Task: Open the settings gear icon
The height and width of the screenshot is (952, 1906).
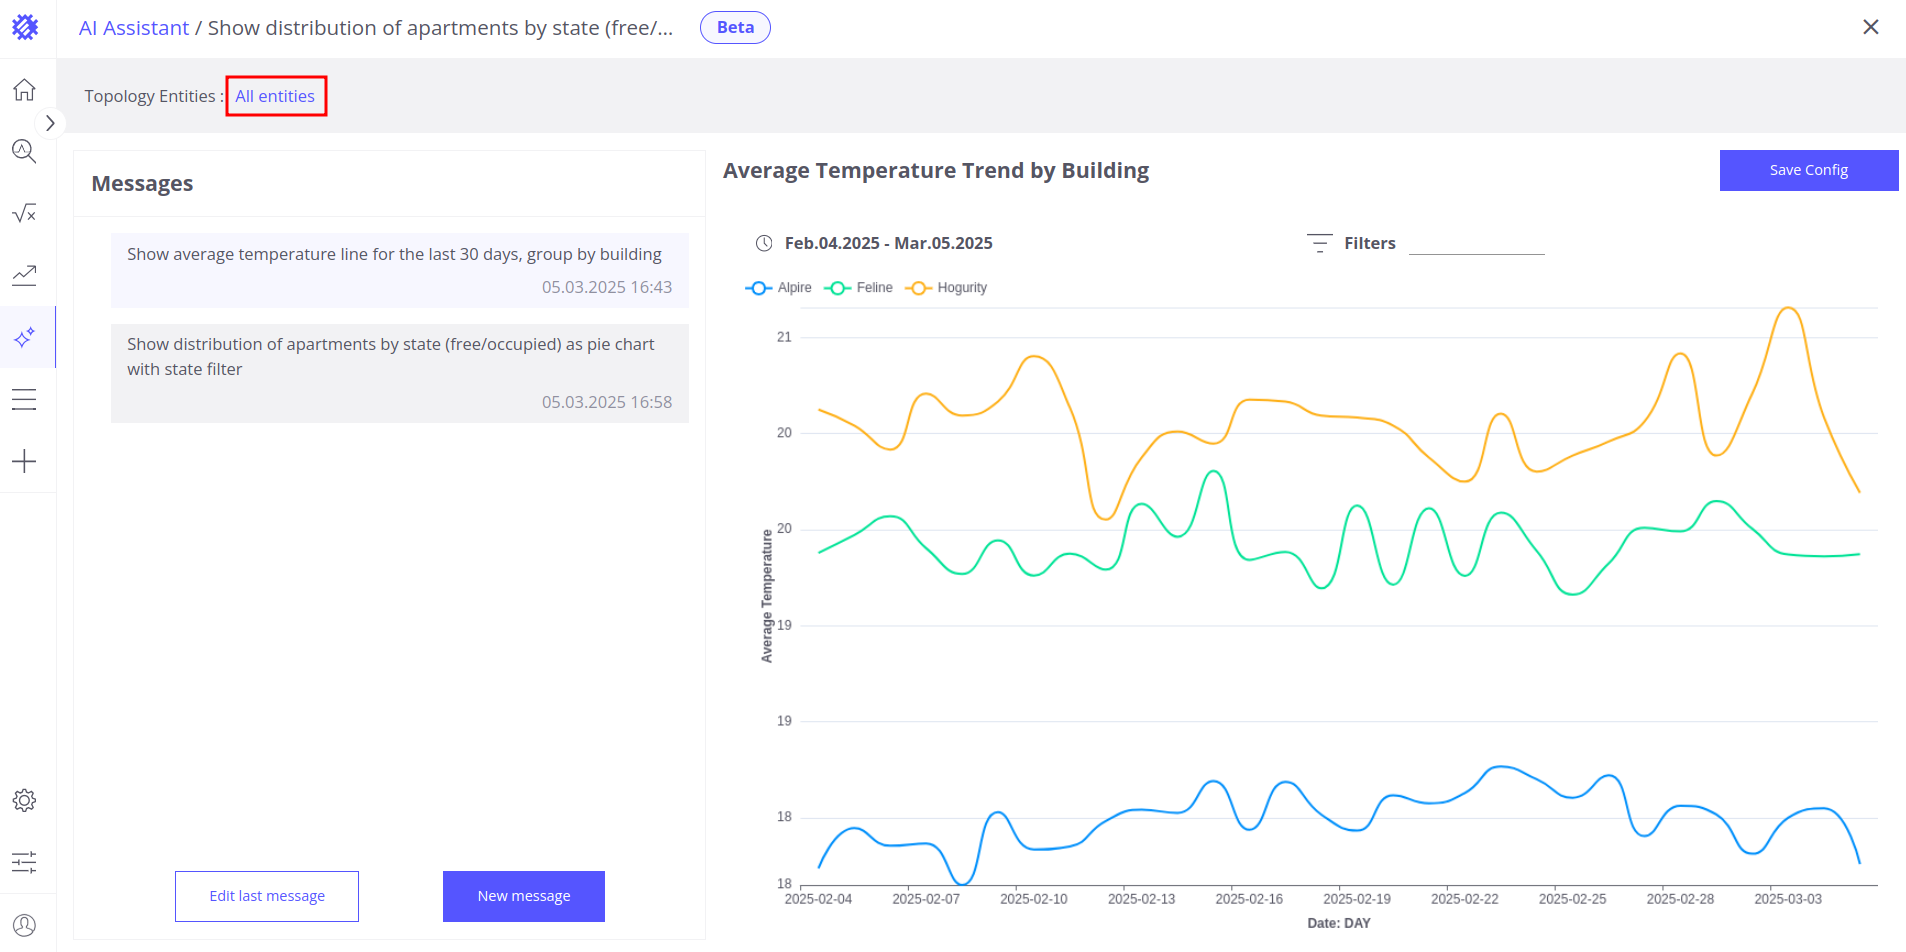Action: click(x=24, y=800)
